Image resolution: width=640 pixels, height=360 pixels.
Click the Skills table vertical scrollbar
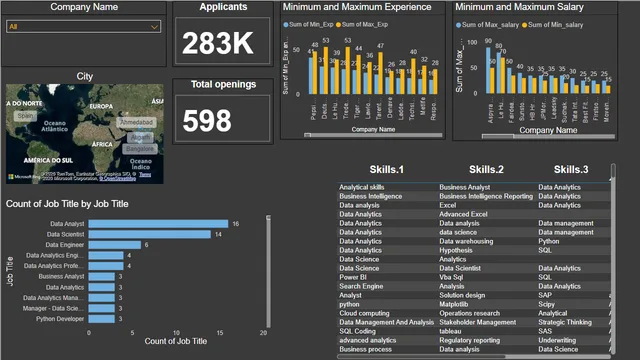click(613, 260)
